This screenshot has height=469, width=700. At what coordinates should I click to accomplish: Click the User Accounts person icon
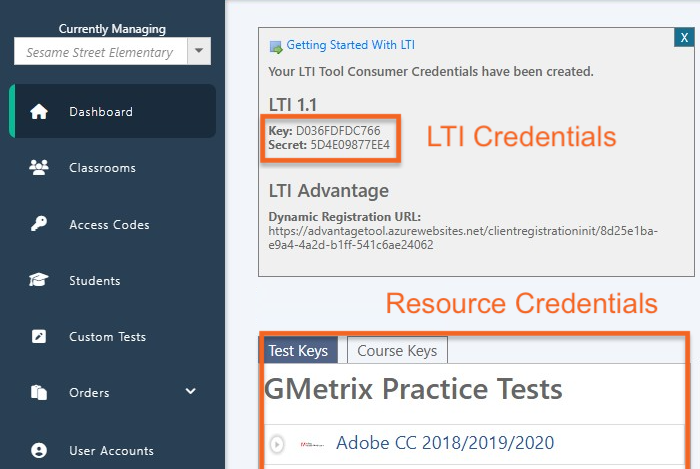39,450
